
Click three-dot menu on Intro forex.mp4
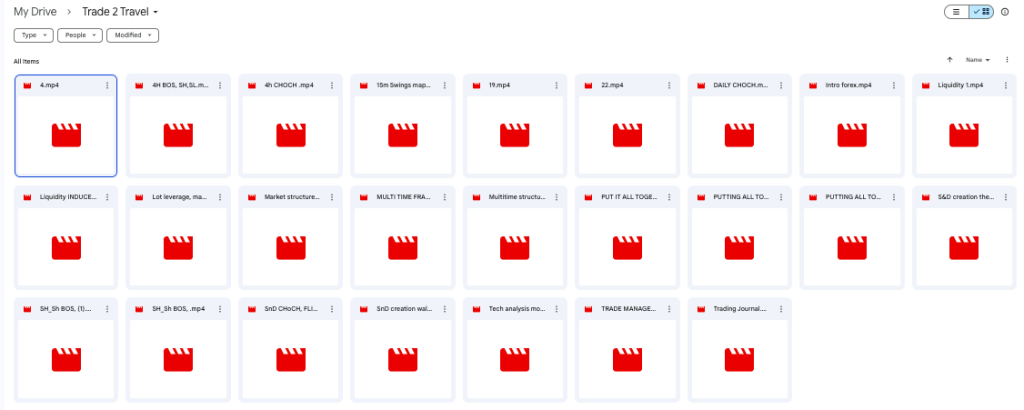point(893,86)
